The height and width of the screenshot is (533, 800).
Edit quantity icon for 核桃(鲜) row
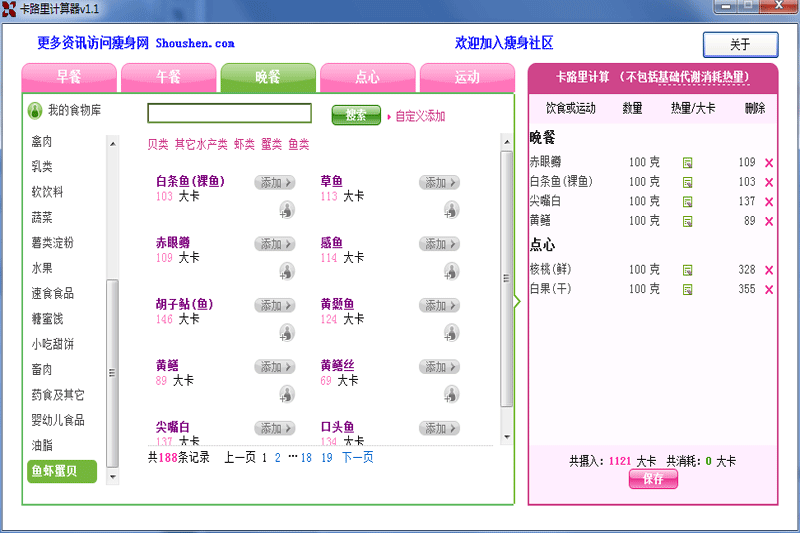point(687,270)
